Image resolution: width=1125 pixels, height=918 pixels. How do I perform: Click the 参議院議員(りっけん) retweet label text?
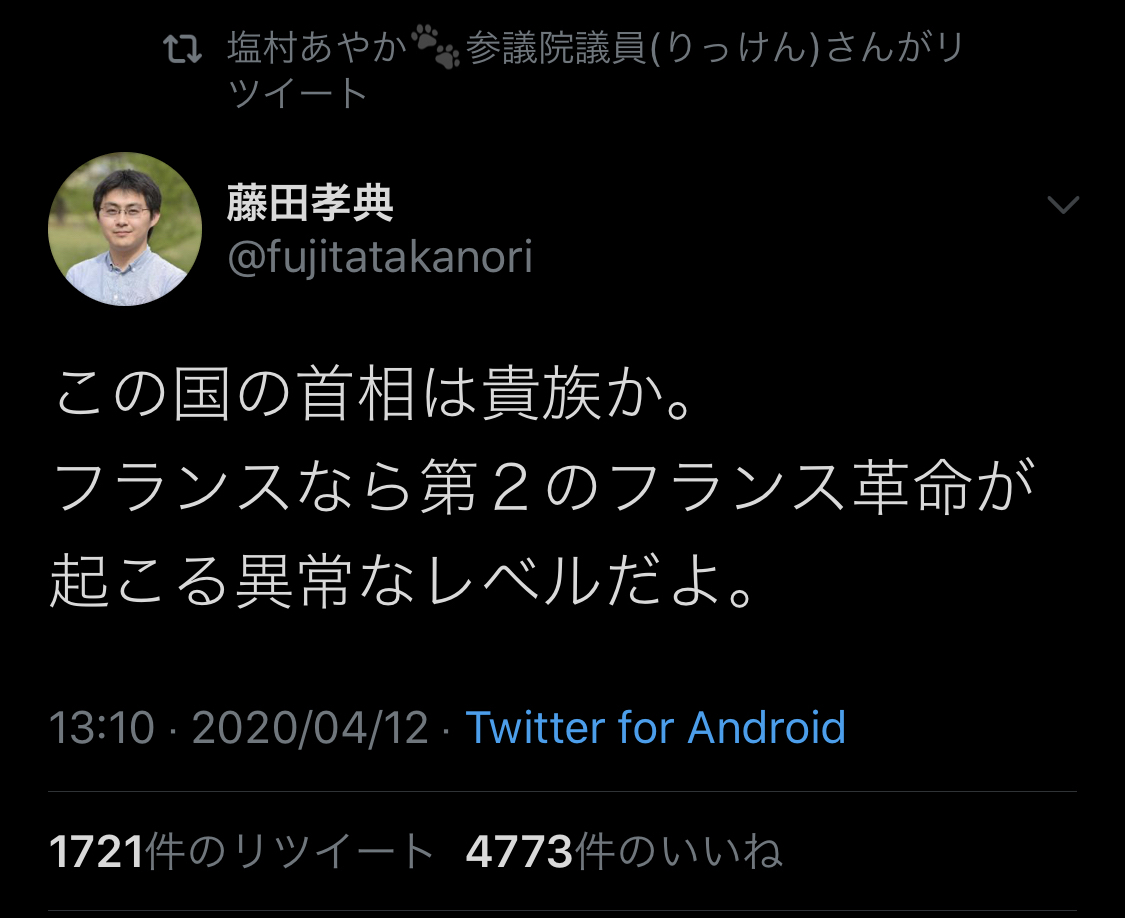(643, 48)
